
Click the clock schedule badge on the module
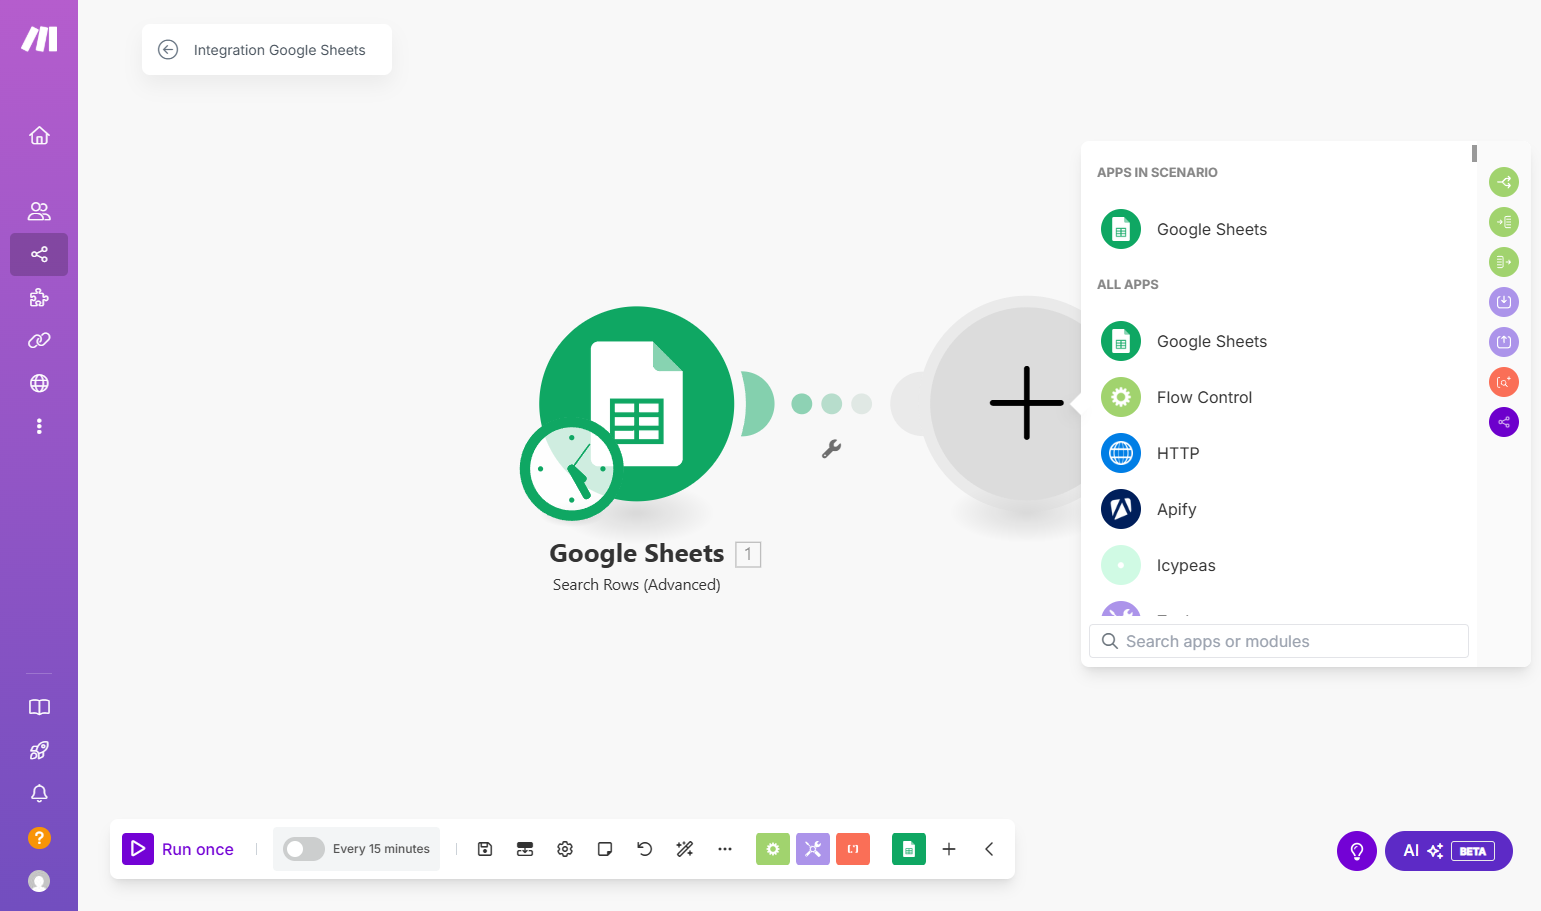point(571,469)
